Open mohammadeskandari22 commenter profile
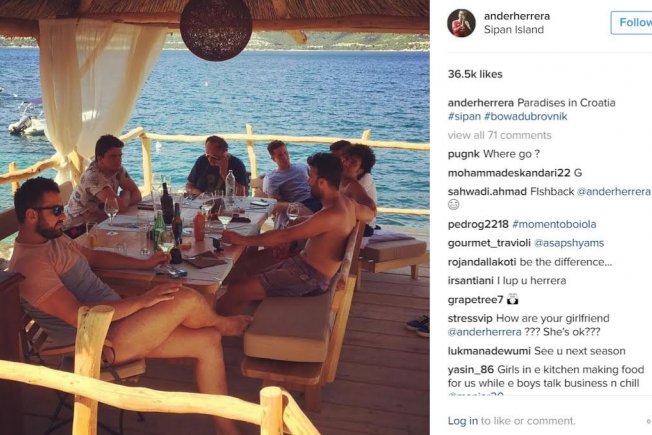This screenshot has height=435, width=652. click(509, 173)
